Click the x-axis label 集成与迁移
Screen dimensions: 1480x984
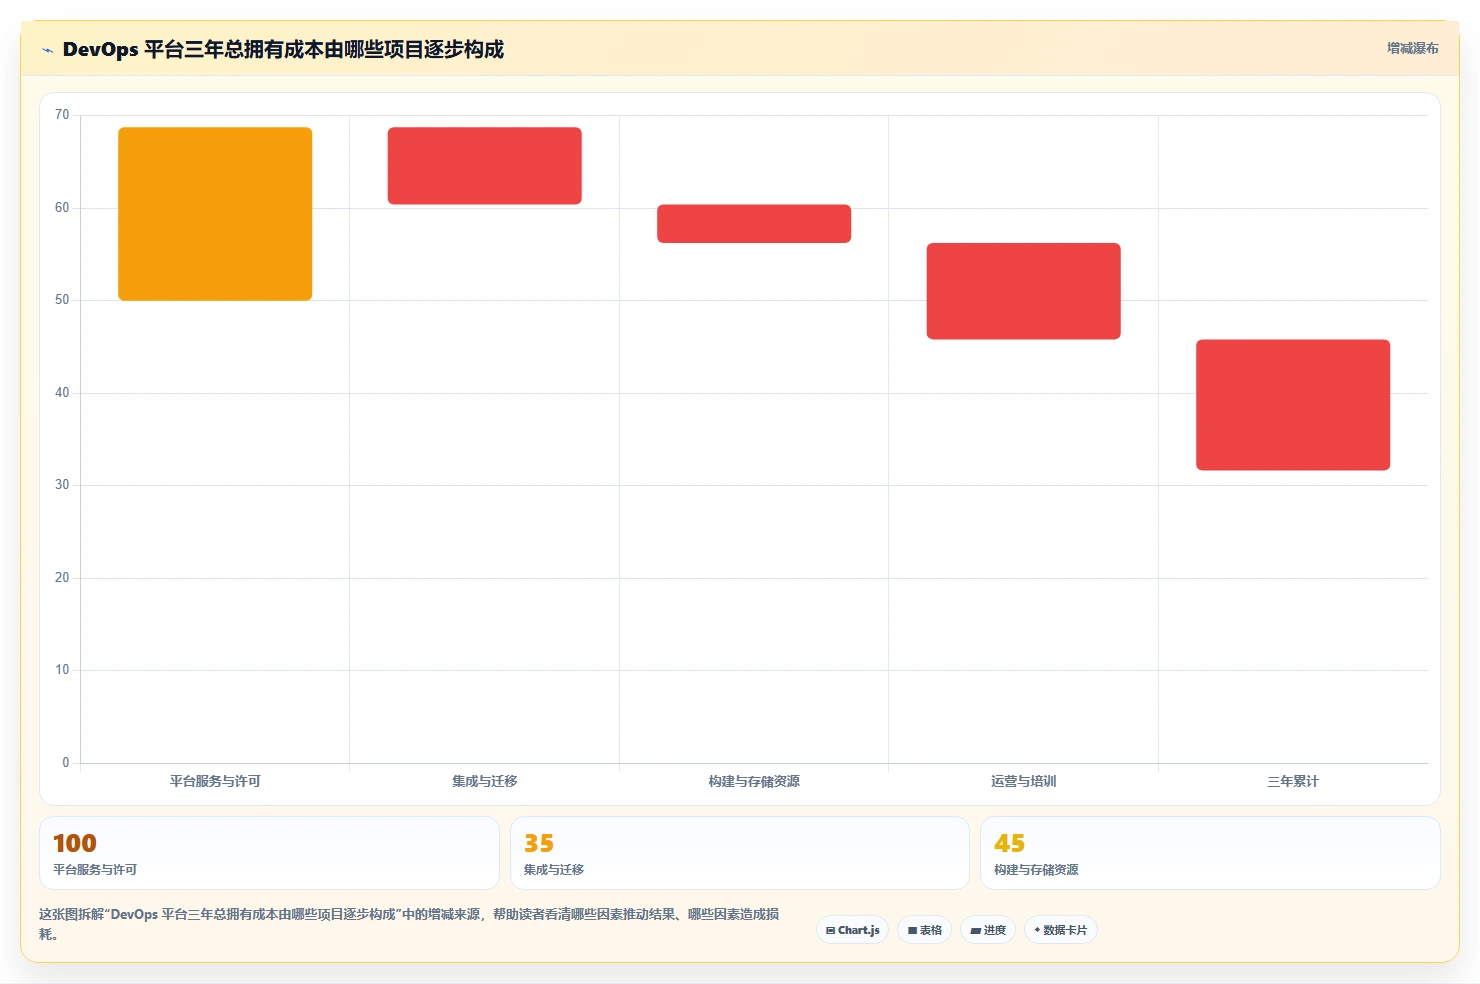485,781
